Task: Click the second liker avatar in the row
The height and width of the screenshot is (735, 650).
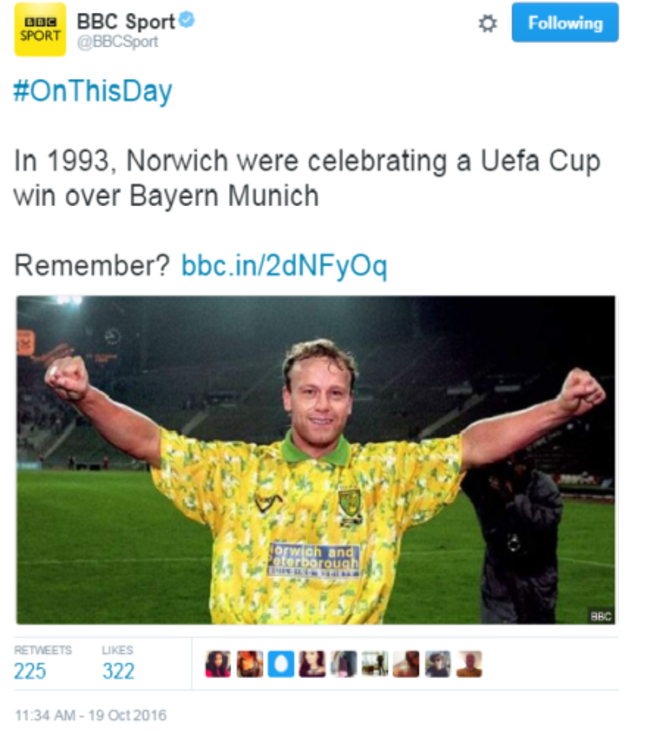Action: click(250, 664)
